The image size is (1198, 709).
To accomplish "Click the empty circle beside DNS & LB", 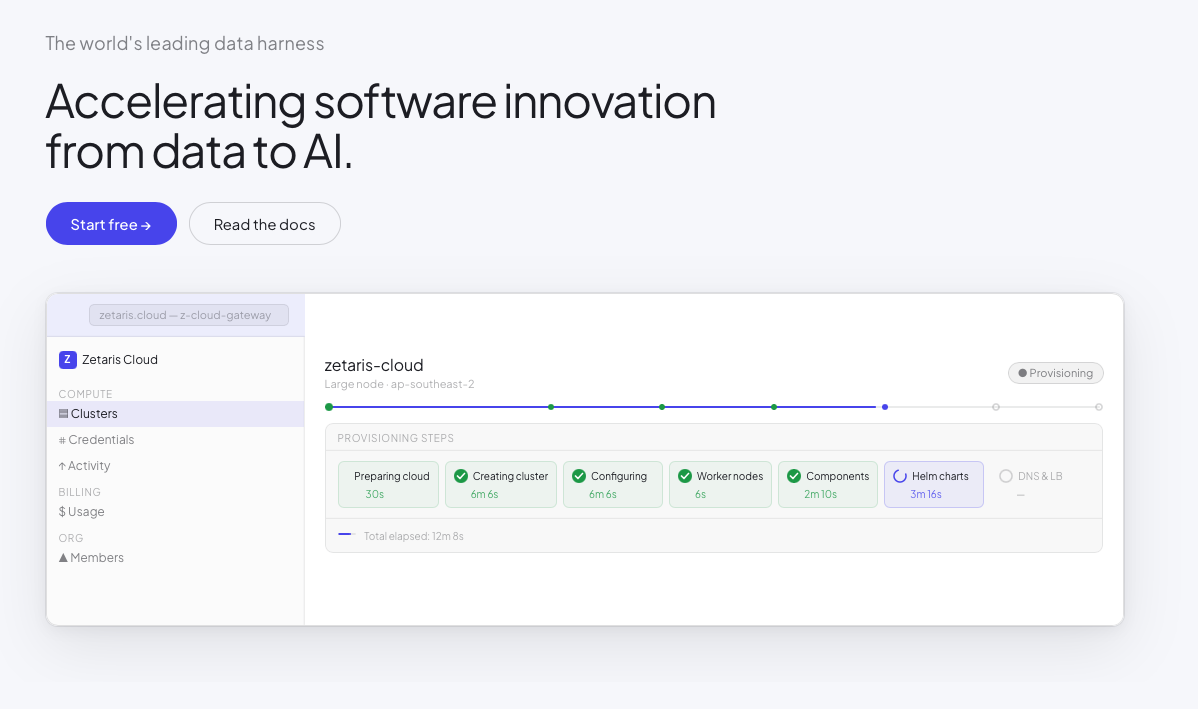I will point(1006,476).
